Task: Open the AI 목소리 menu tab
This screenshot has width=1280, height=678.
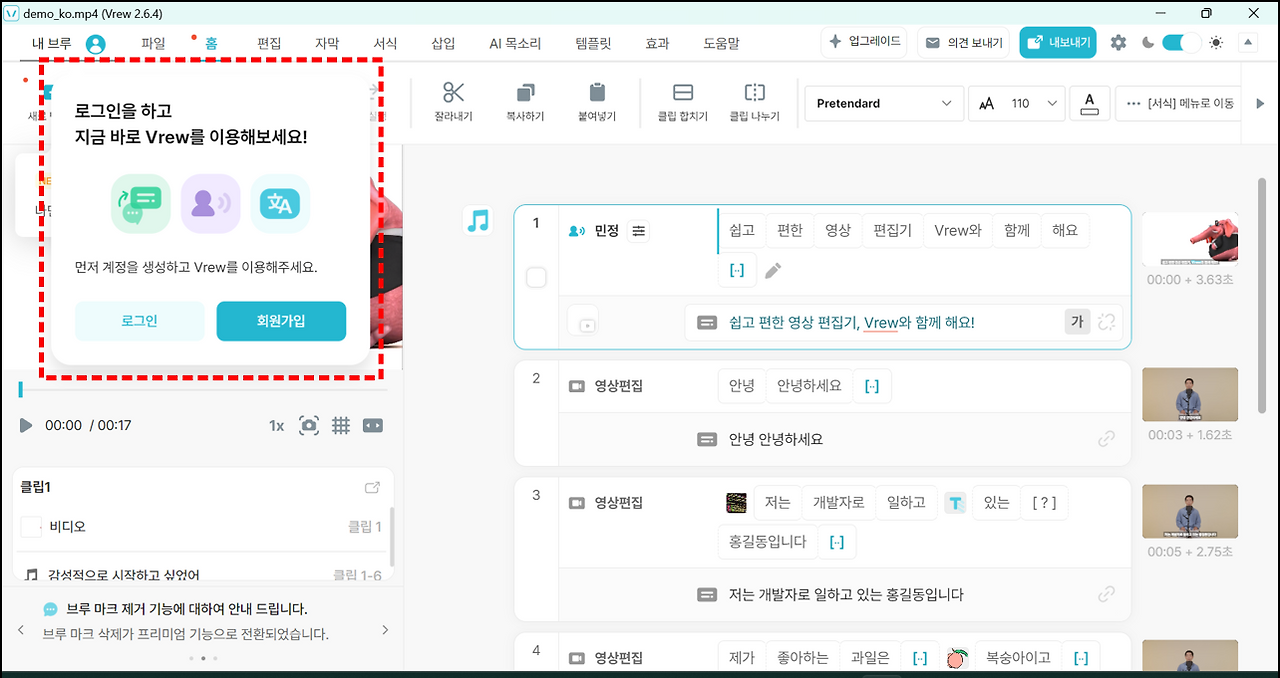Action: pyautogui.click(x=515, y=43)
